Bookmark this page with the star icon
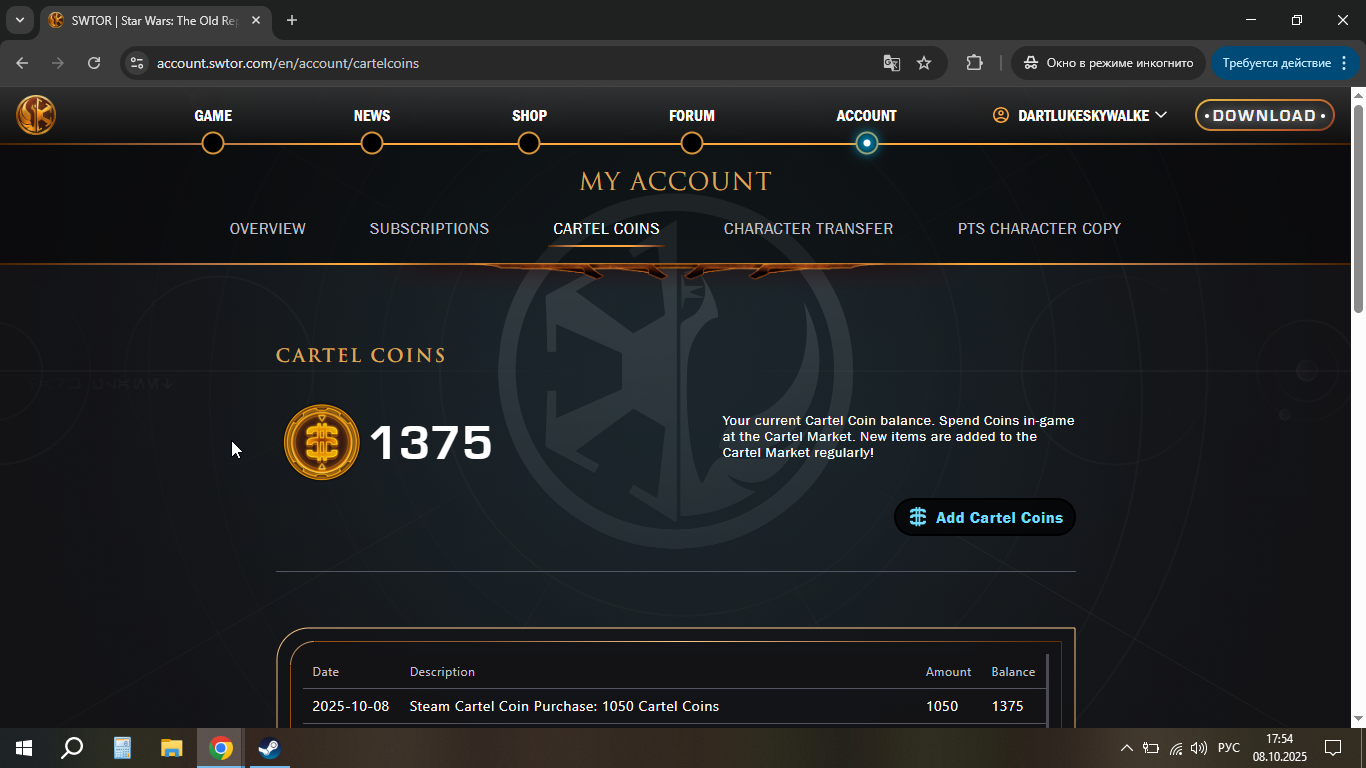This screenshot has width=1366, height=768. [924, 63]
